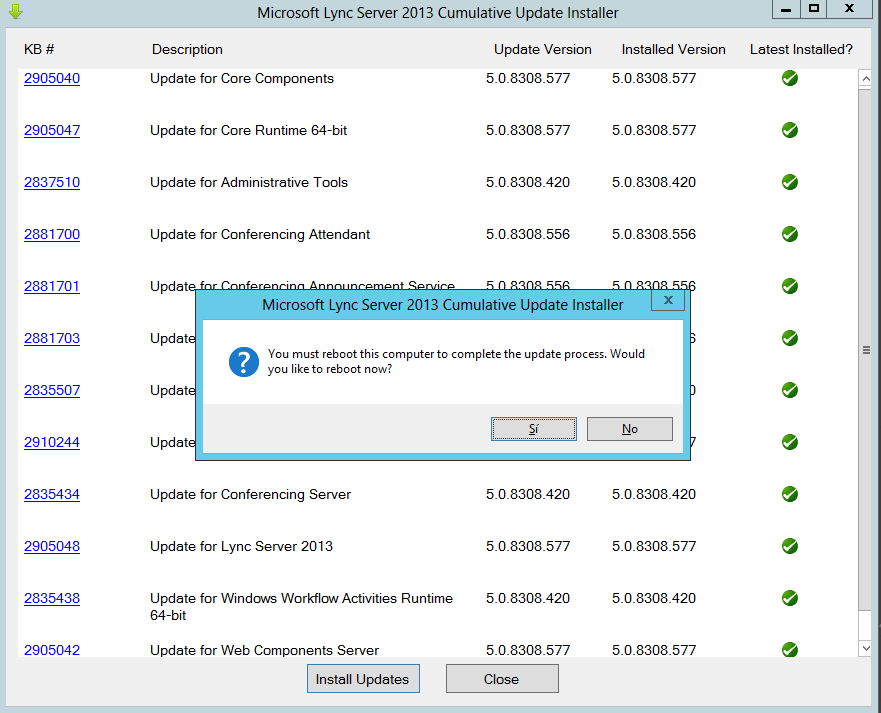Decline the reboot by clicking No
This screenshot has width=881, height=713.
click(629, 429)
